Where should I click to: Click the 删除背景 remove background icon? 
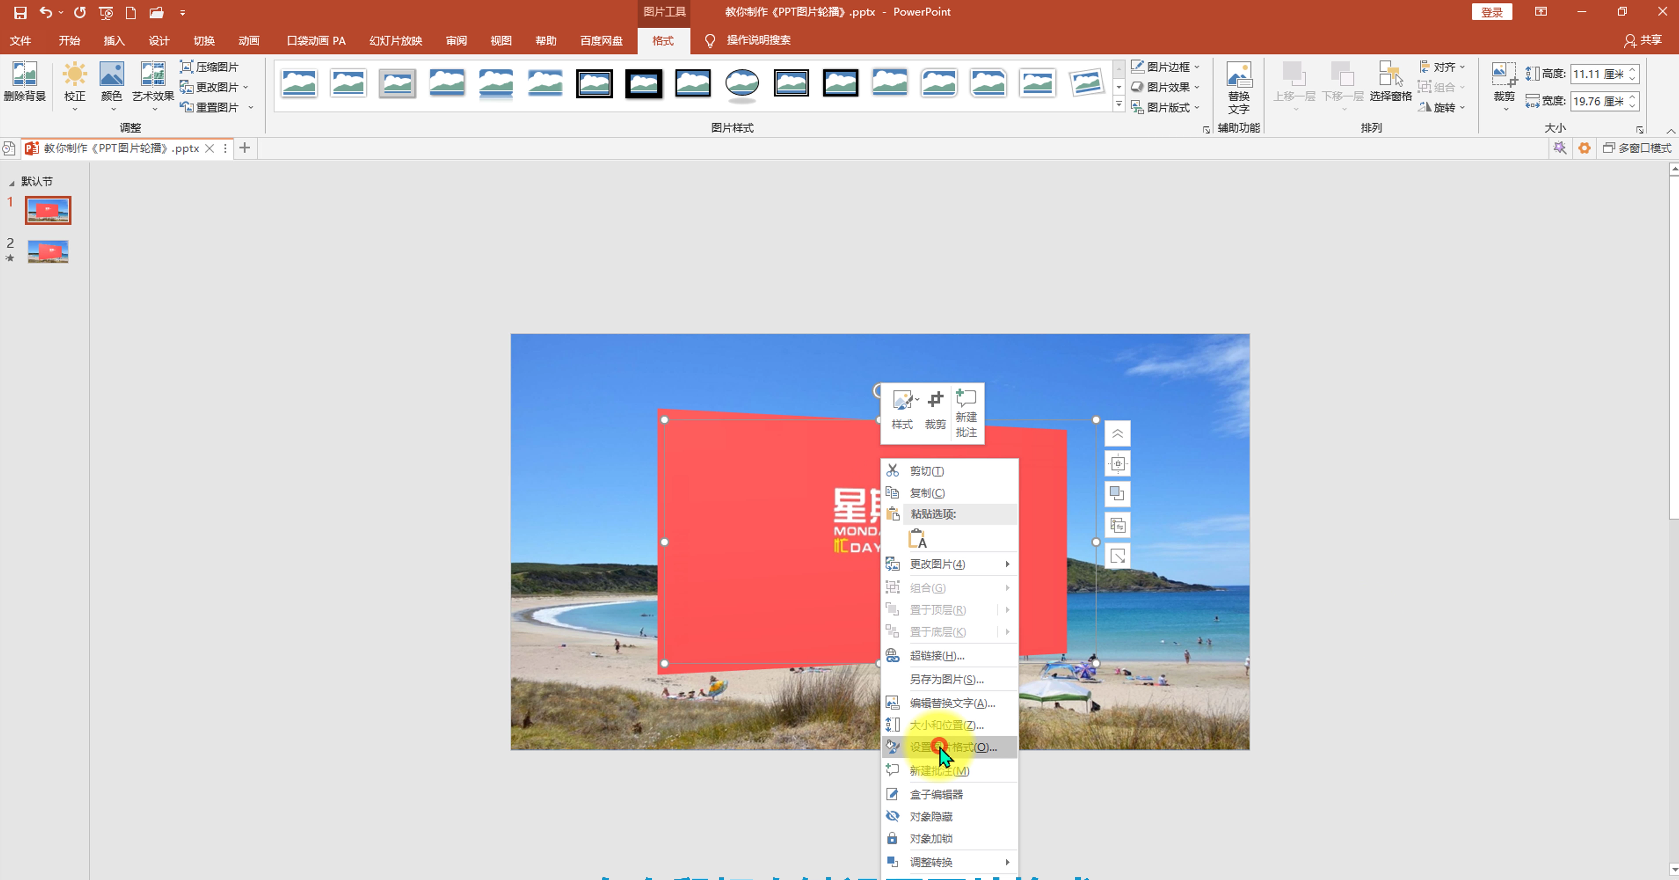(24, 82)
